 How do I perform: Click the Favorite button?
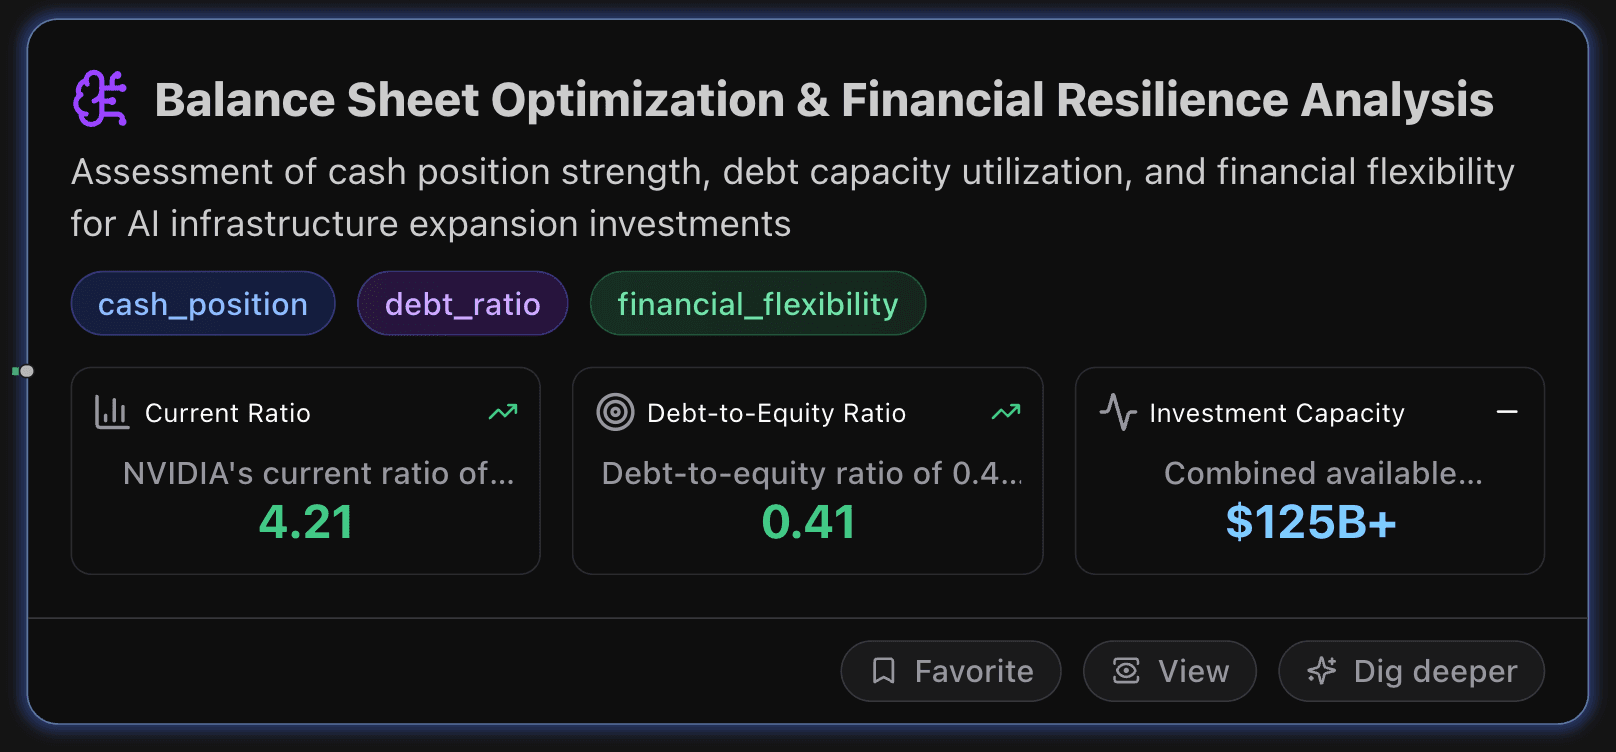(950, 671)
